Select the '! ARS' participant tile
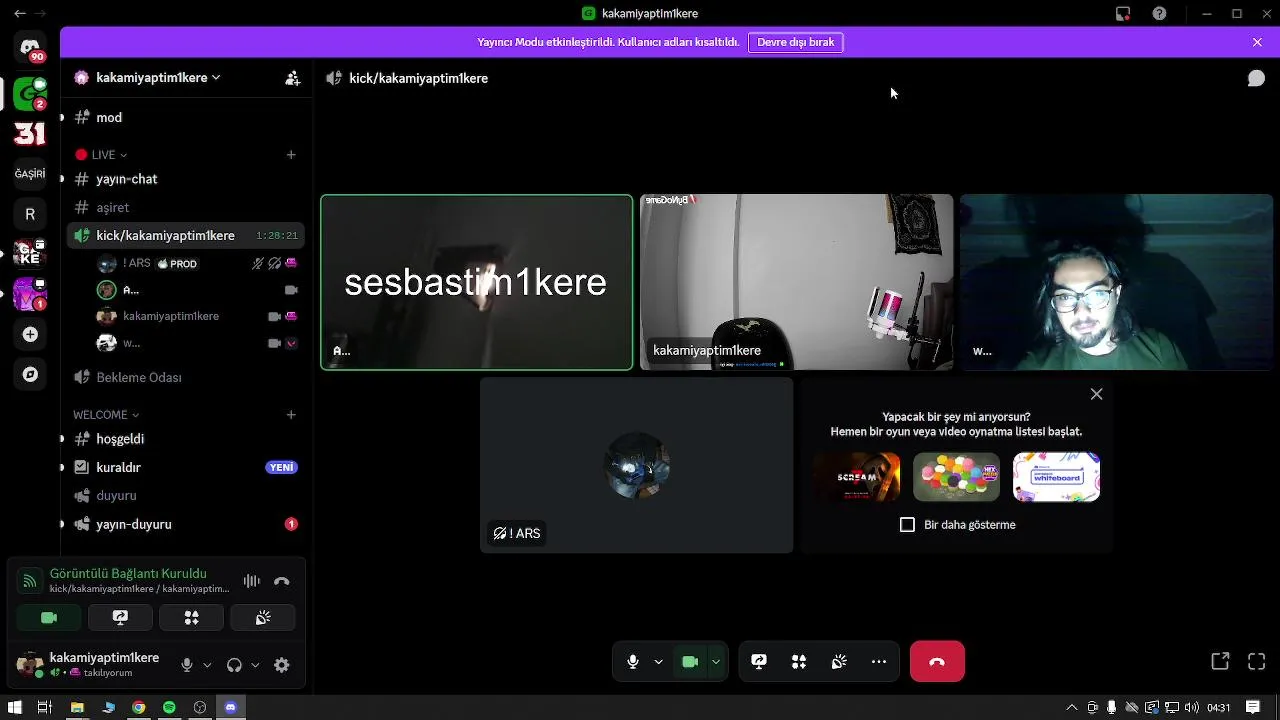Viewport: 1280px width, 720px height. point(637,465)
